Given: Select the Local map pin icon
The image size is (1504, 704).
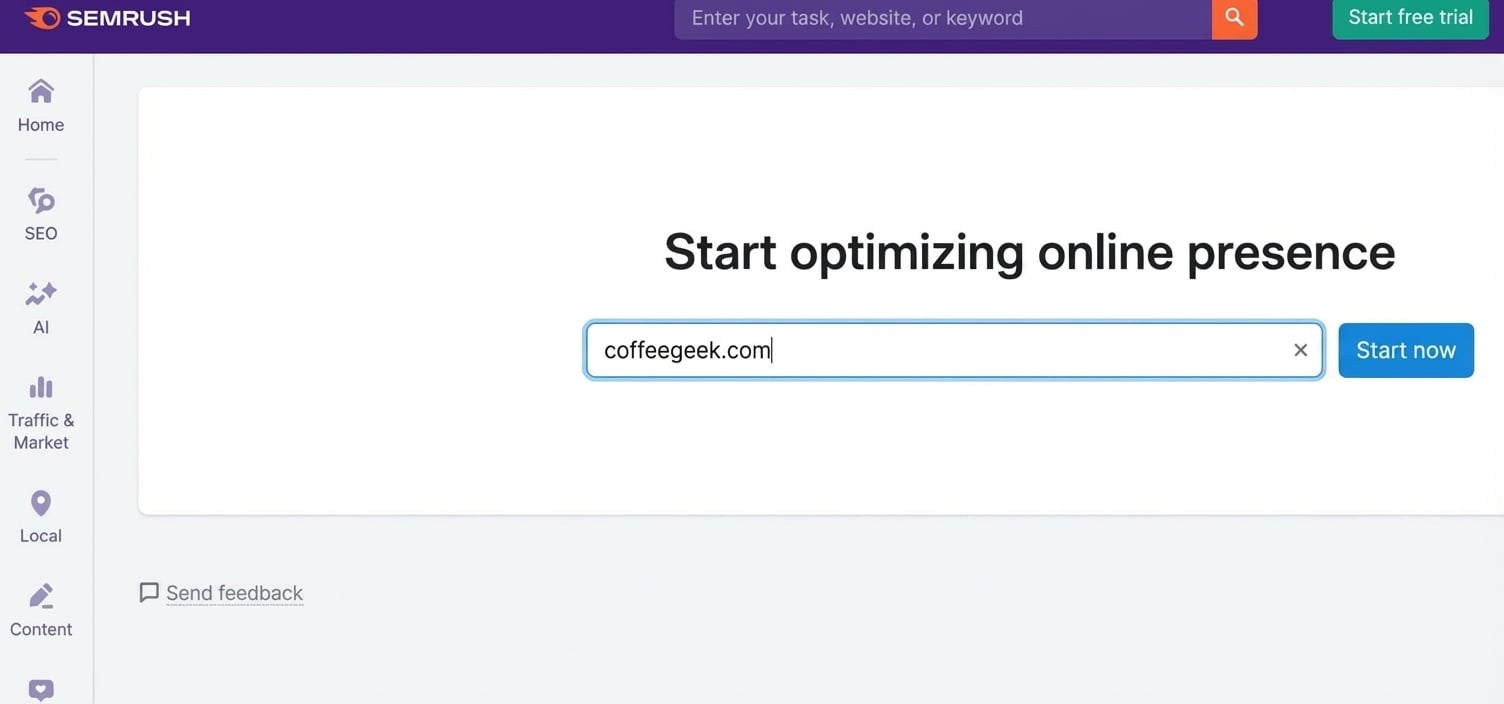Looking at the screenshot, I should tap(41, 503).
